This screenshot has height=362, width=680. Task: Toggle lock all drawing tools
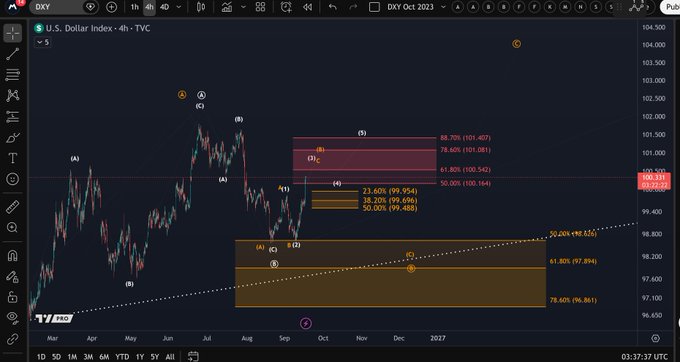coord(13,297)
